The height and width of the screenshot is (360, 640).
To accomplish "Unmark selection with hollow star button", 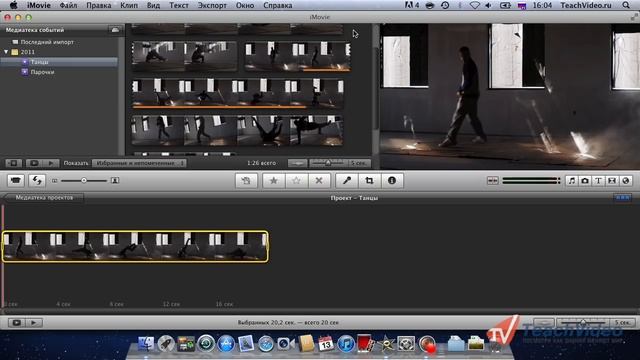I will click(x=296, y=180).
